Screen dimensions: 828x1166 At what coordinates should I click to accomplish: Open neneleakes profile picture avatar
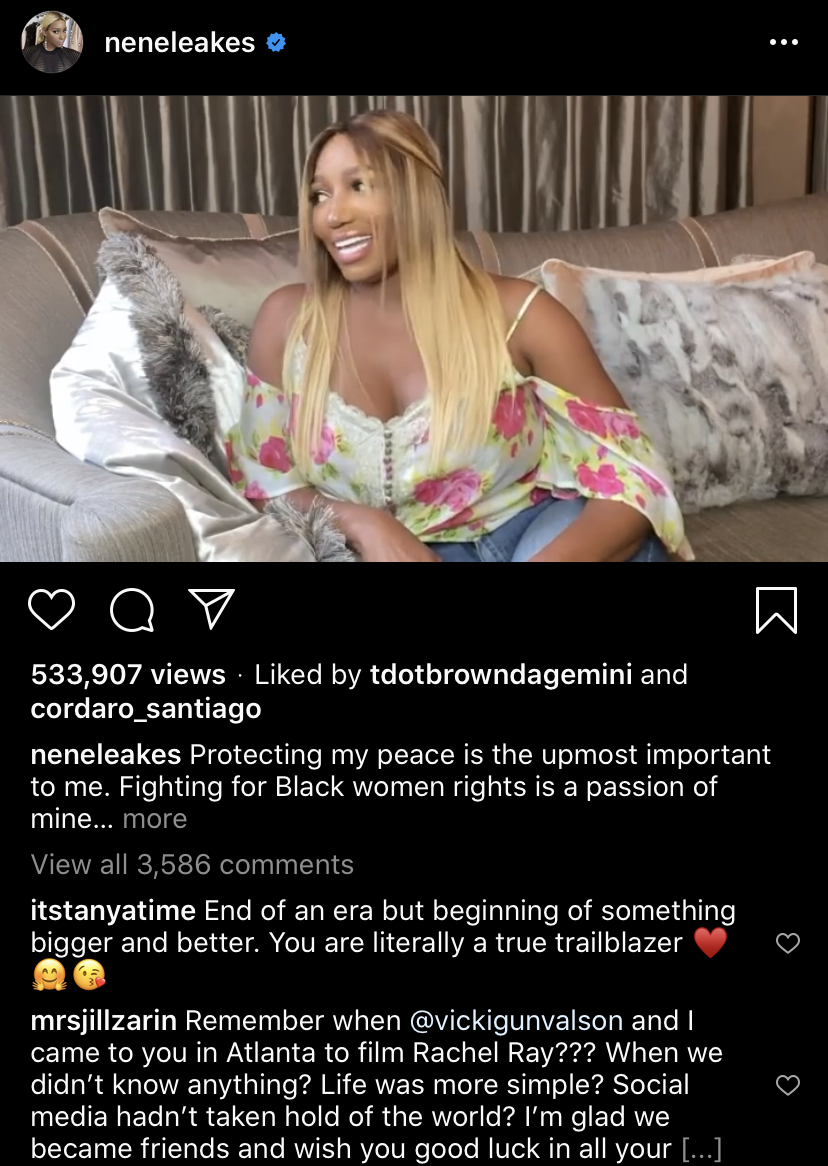pos(51,42)
